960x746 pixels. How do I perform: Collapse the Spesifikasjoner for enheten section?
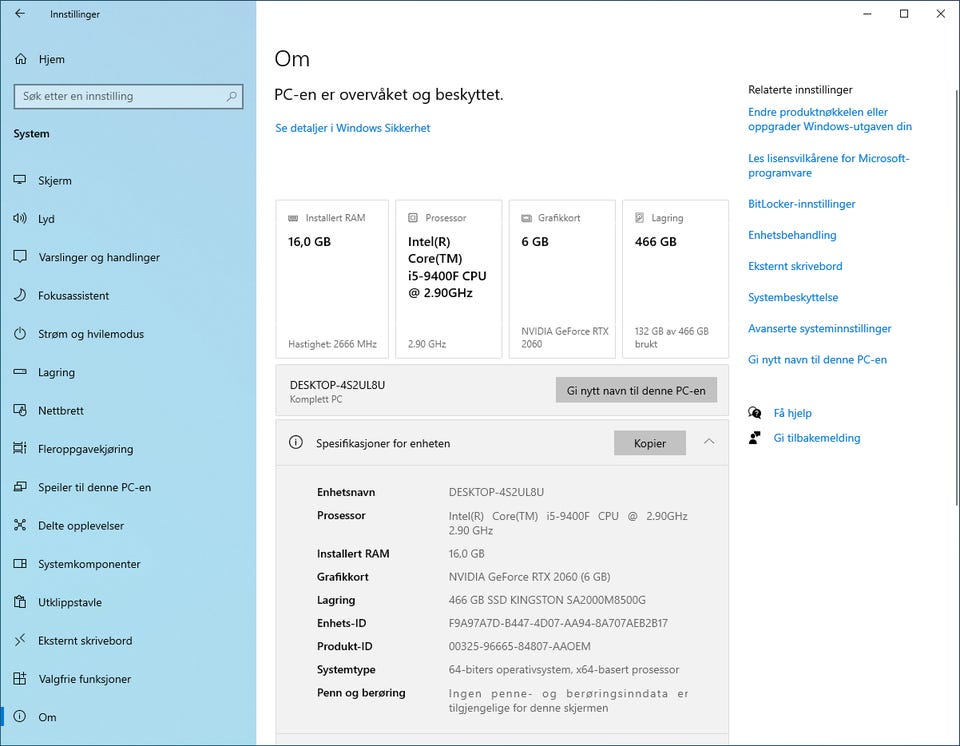pyautogui.click(x=709, y=442)
